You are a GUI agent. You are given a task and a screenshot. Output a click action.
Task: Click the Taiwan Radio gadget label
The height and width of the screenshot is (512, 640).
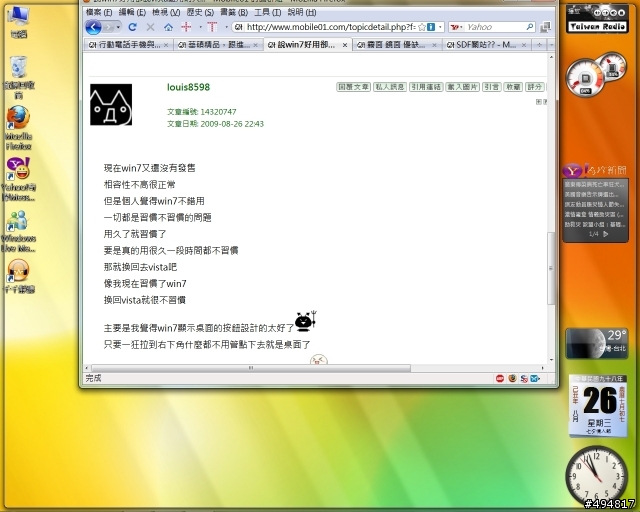(x=598, y=27)
